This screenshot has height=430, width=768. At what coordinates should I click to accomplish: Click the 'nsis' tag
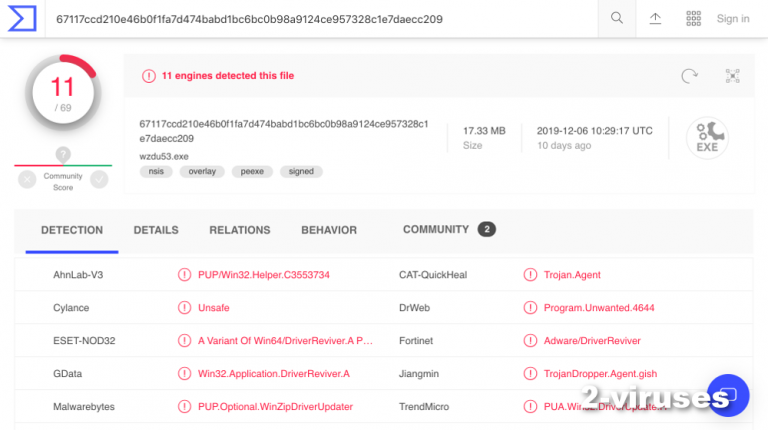(156, 171)
